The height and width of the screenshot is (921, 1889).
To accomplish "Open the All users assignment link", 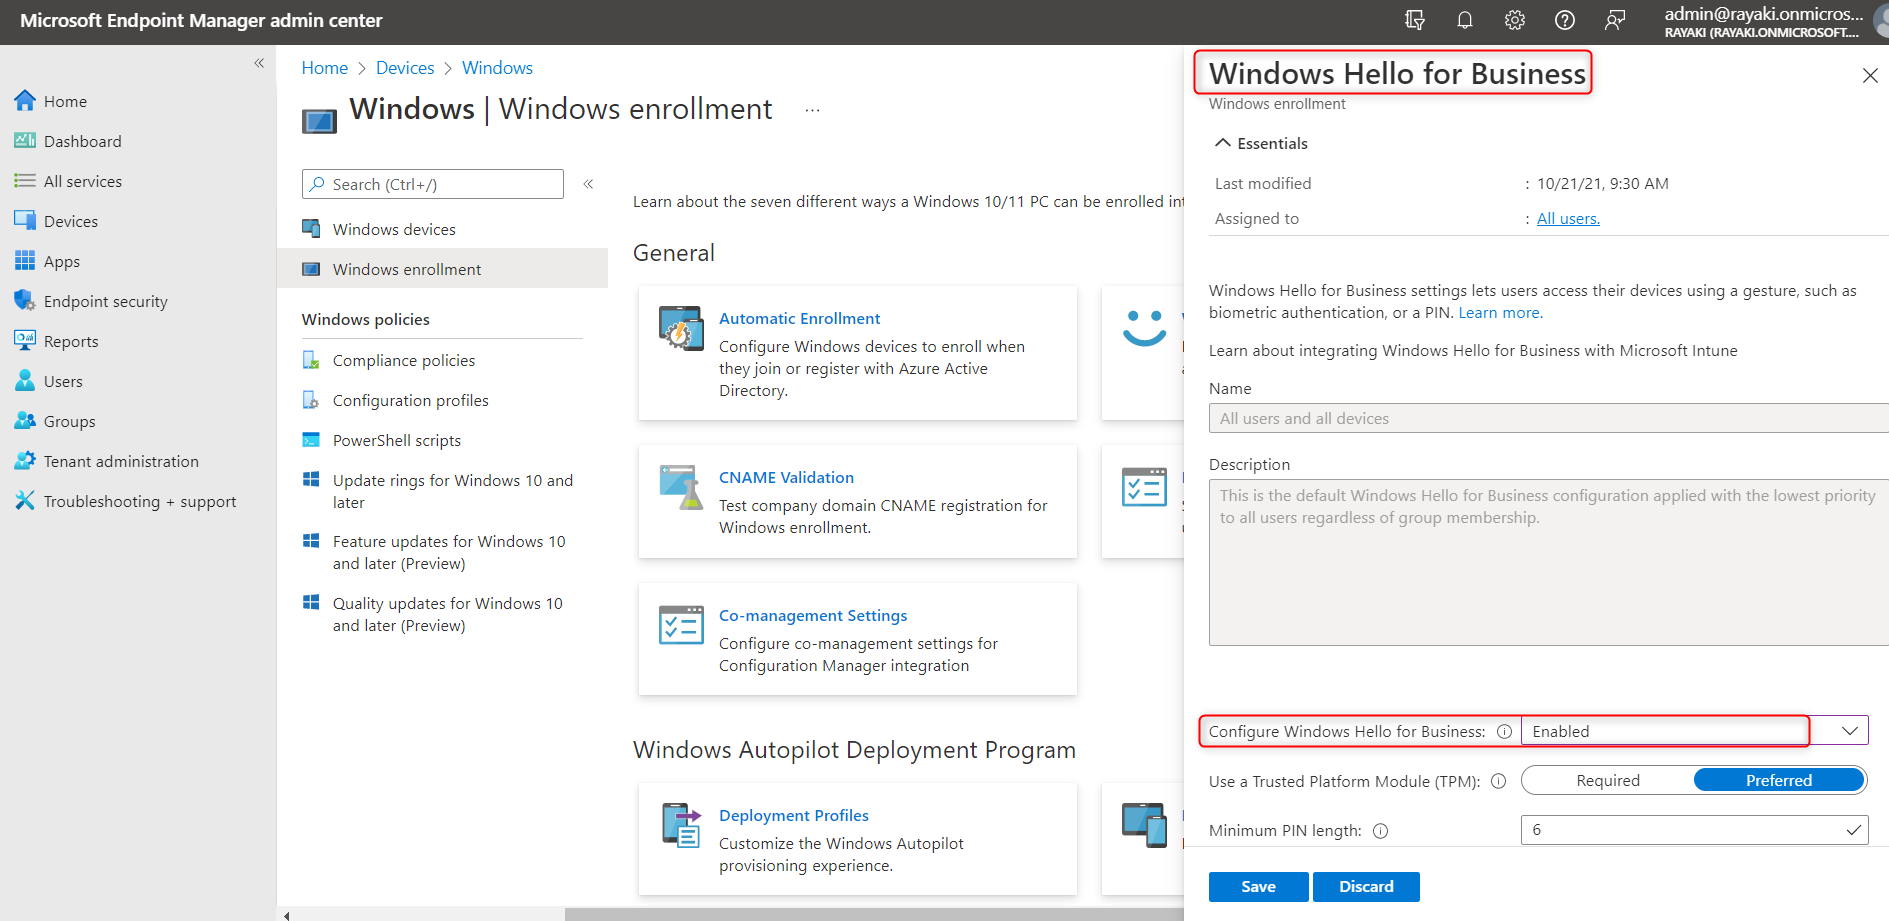I will [1568, 218].
